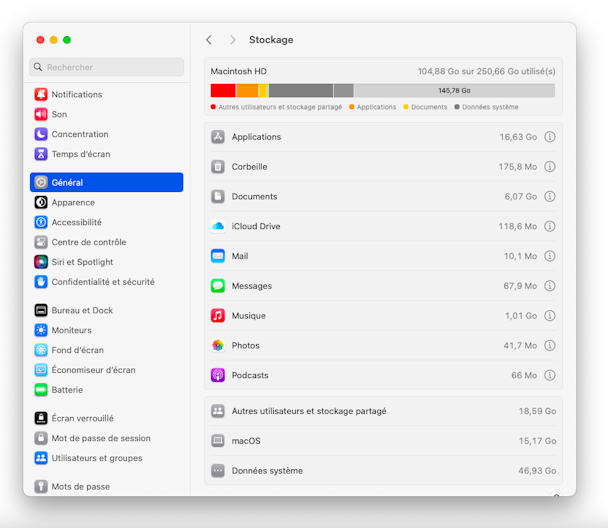608x528 pixels.
Task: Open Temps d'écran hourglass icon
Action: tap(41, 154)
